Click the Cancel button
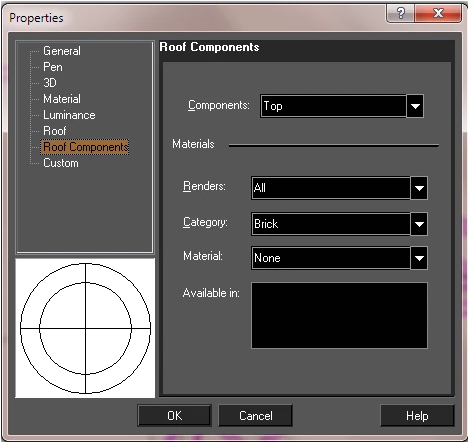 tap(256, 416)
